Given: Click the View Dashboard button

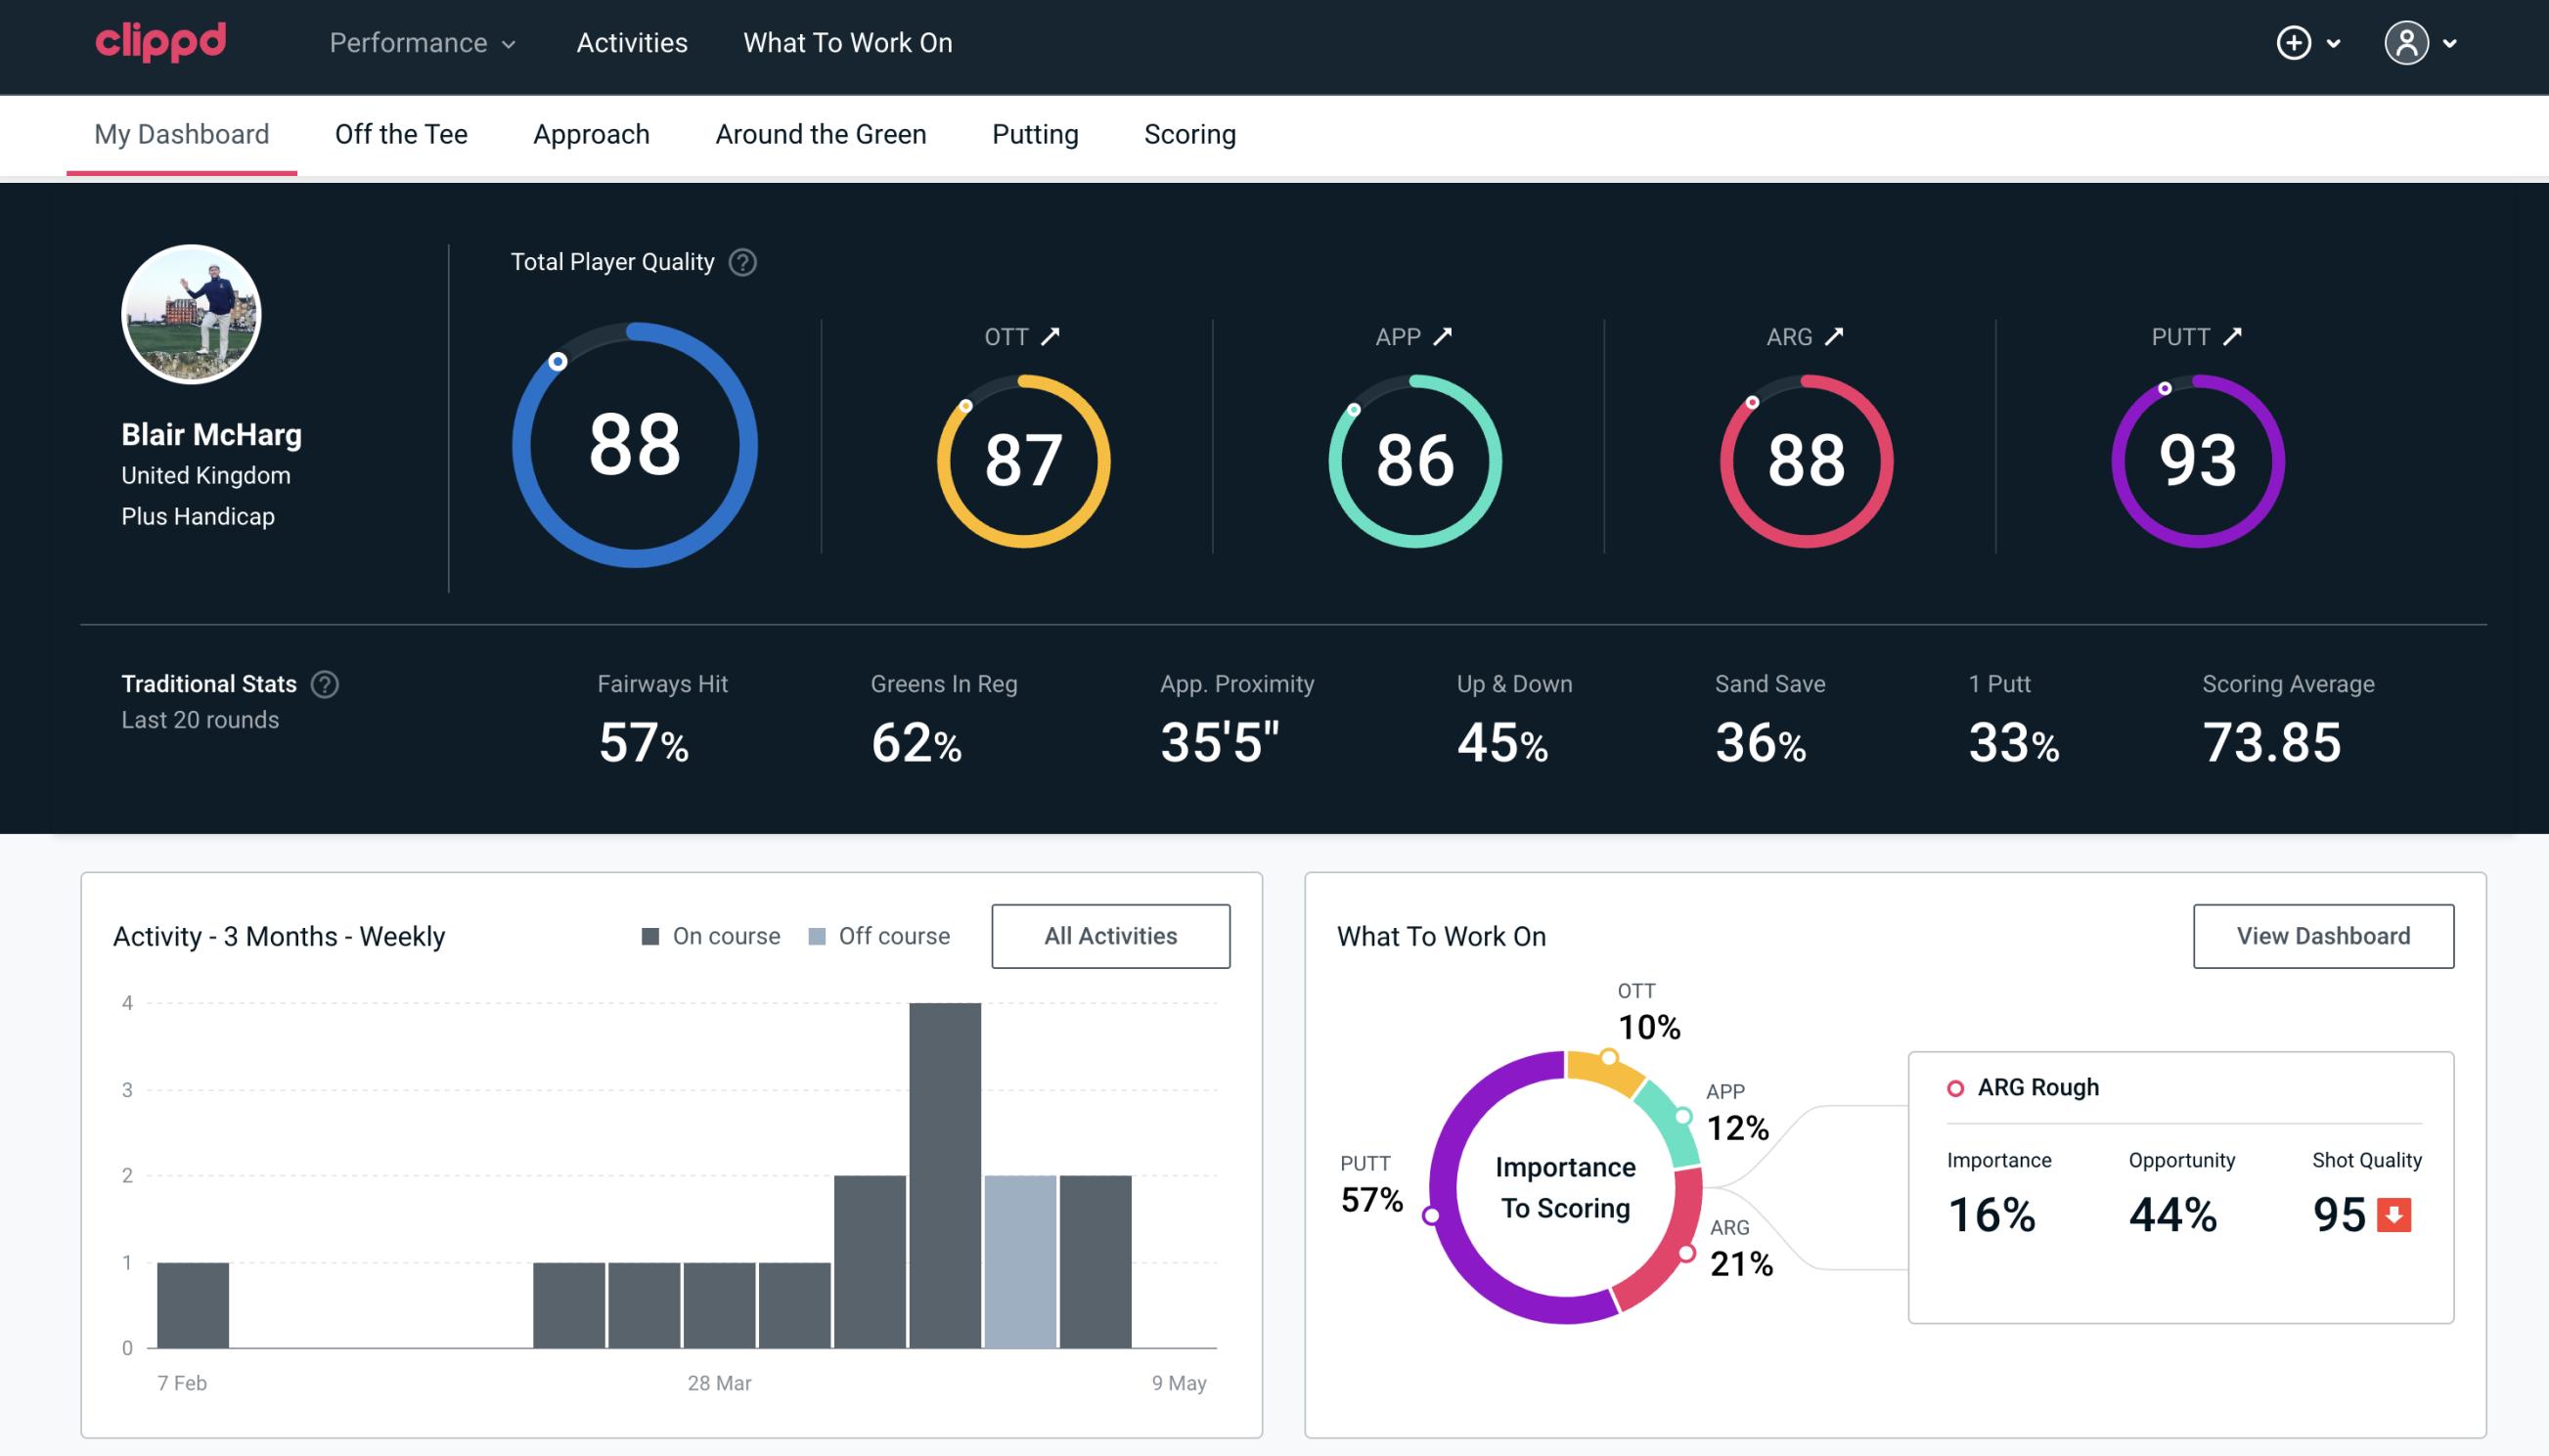Looking at the screenshot, I should (2323, 935).
